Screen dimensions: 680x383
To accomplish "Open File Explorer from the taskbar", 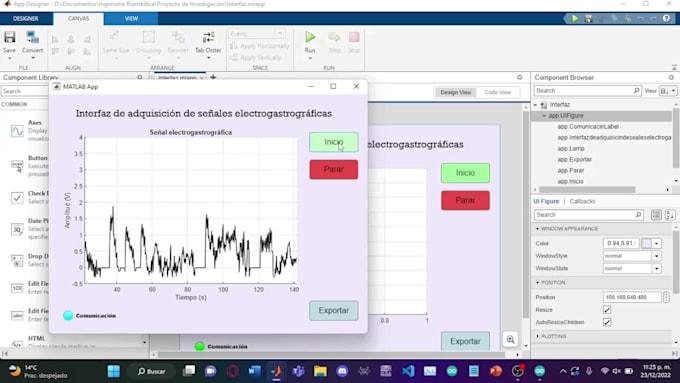I will pyautogui.click(x=320, y=371).
